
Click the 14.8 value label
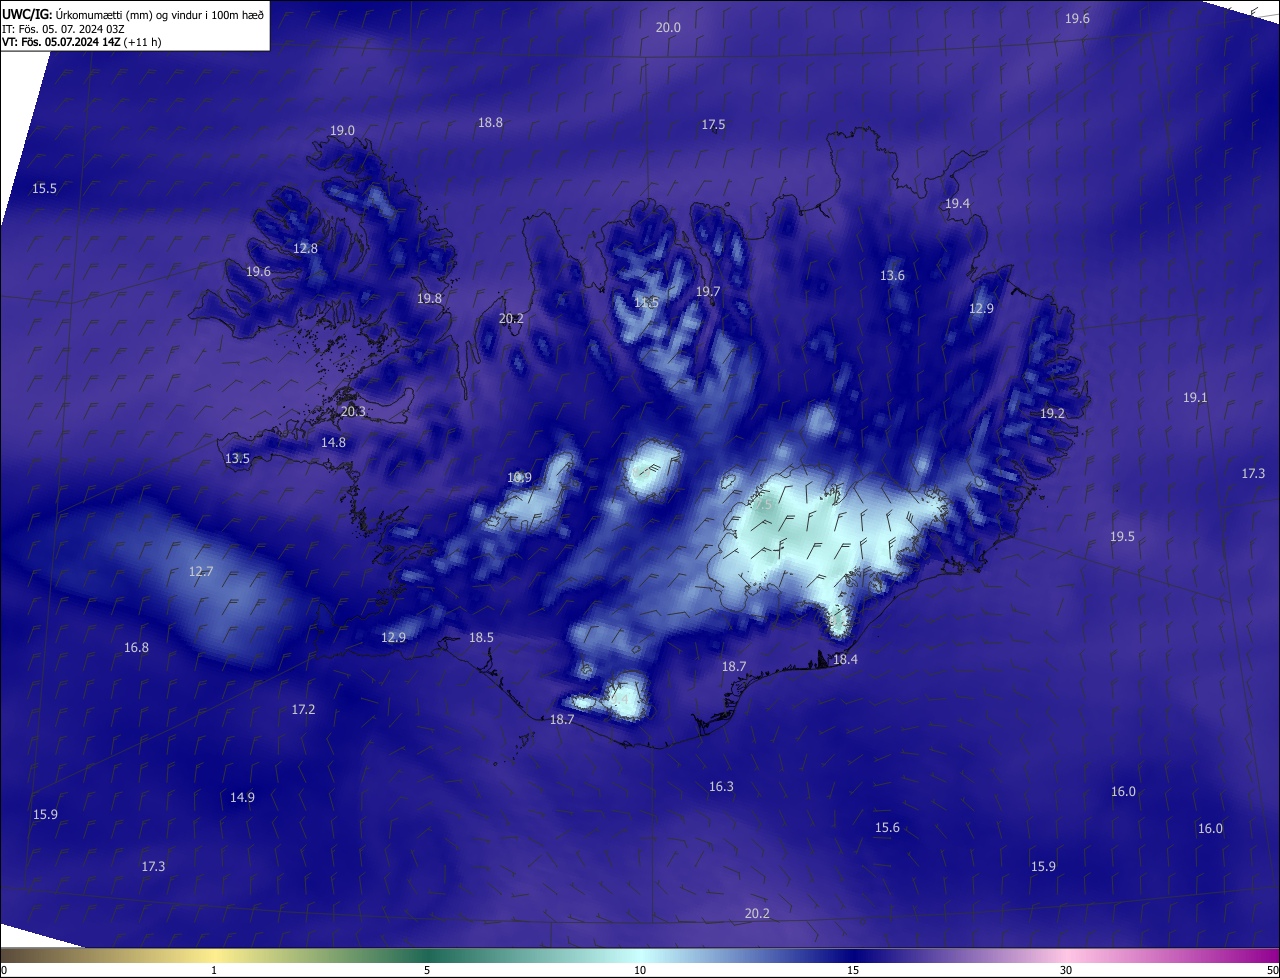click(x=333, y=443)
